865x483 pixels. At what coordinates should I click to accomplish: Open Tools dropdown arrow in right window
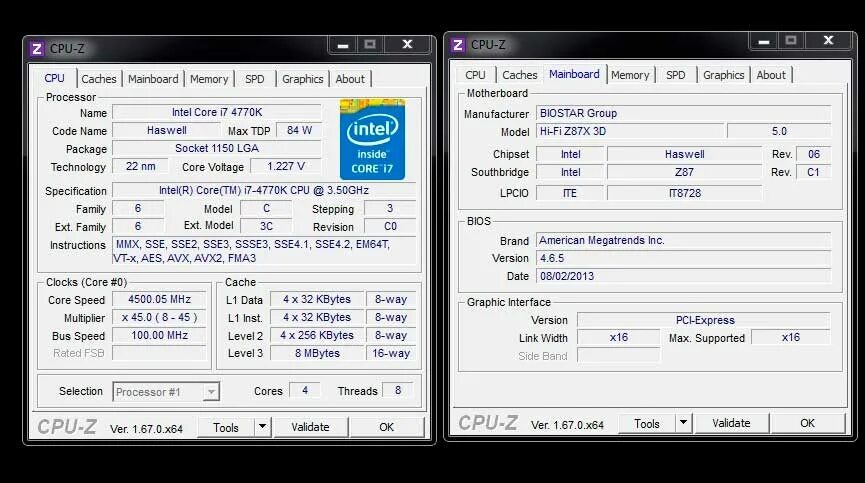coord(684,423)
